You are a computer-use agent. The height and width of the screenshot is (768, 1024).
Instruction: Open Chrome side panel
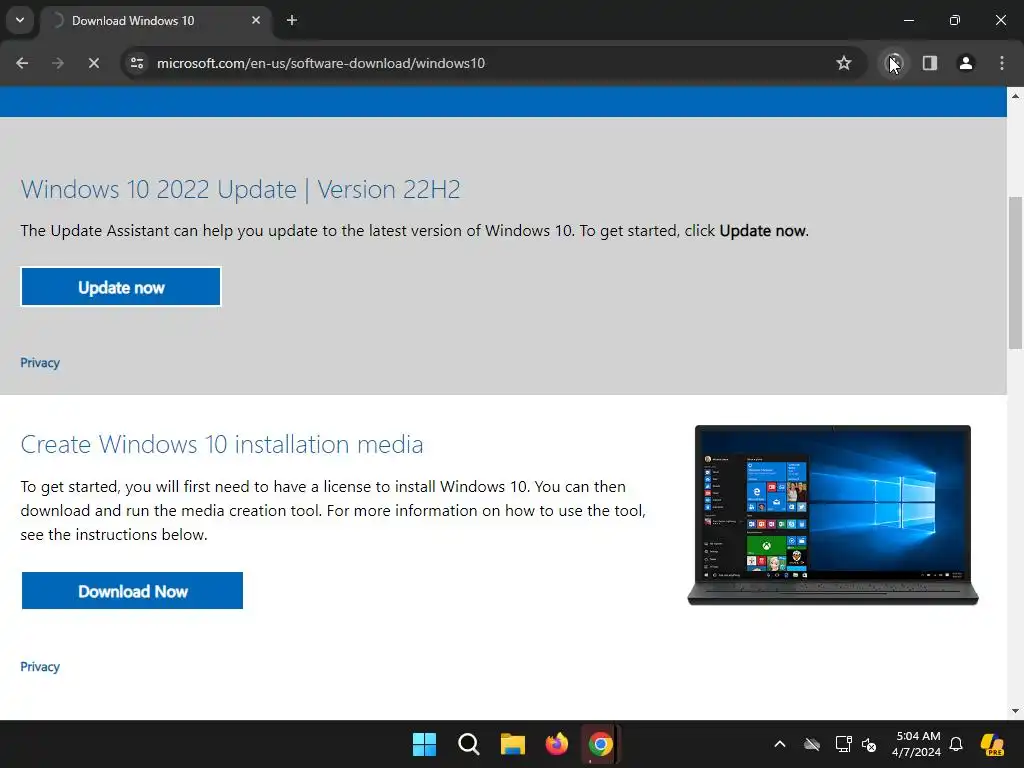pos(930,63)
